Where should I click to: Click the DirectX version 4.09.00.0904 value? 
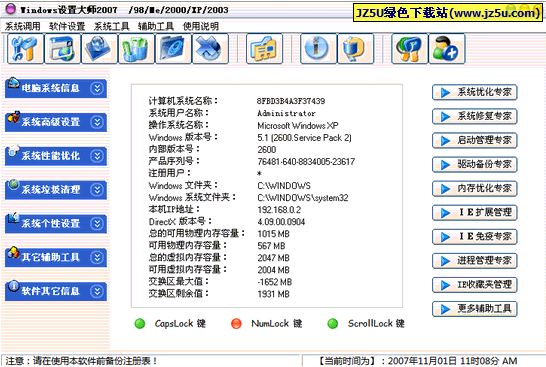coord(281,222)
